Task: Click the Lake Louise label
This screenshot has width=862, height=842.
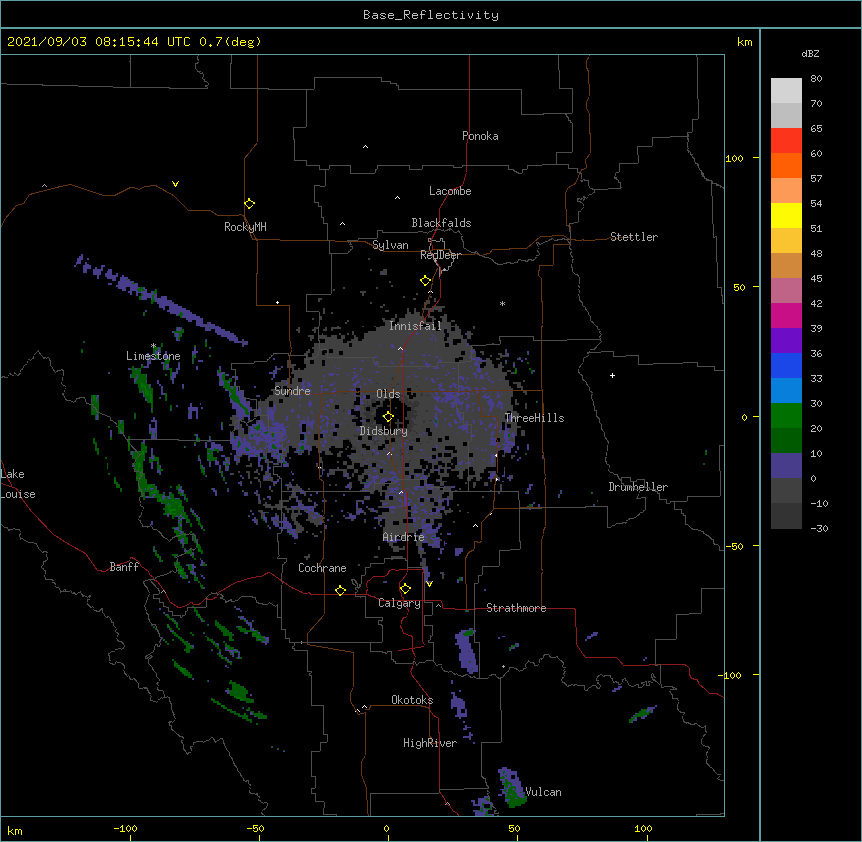Action: 17,484
